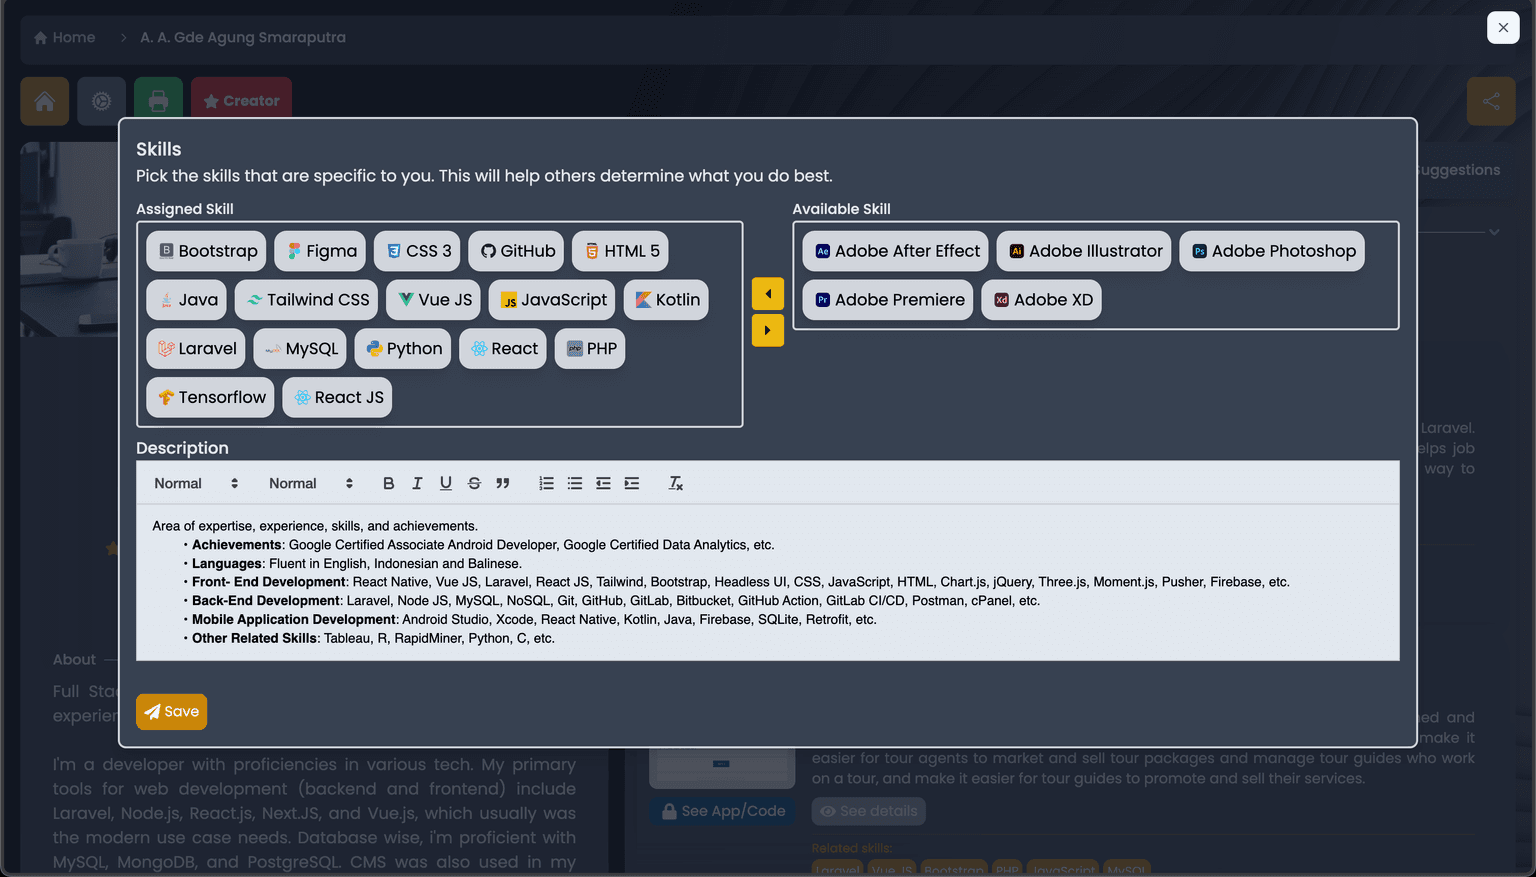Click the See details link
Image resolution: width=1536 pixels, height=877 pixels.
pos(868,811)
